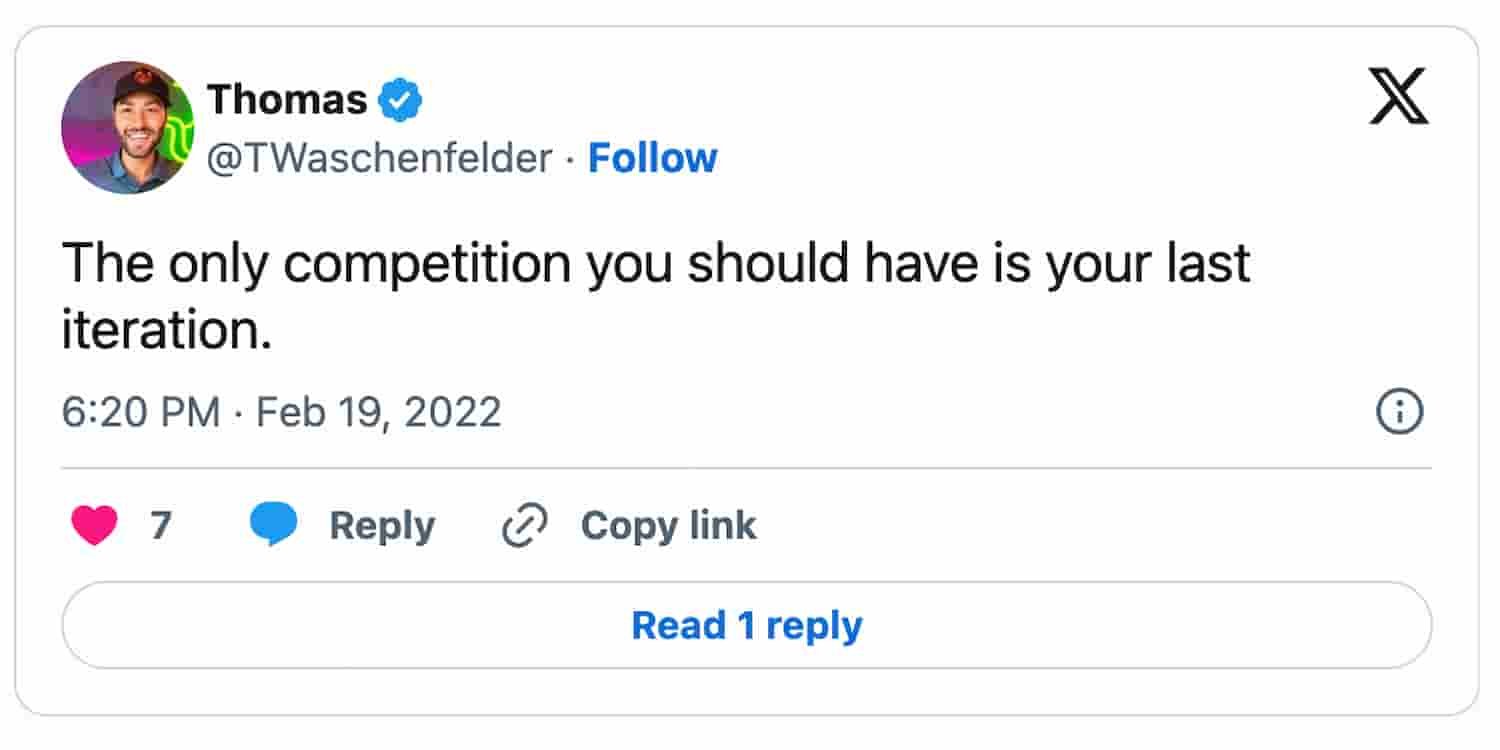Follow @TWaschenfelder via the Follow link
Screen dimensions: 1500x750
(x=652, y=158)
